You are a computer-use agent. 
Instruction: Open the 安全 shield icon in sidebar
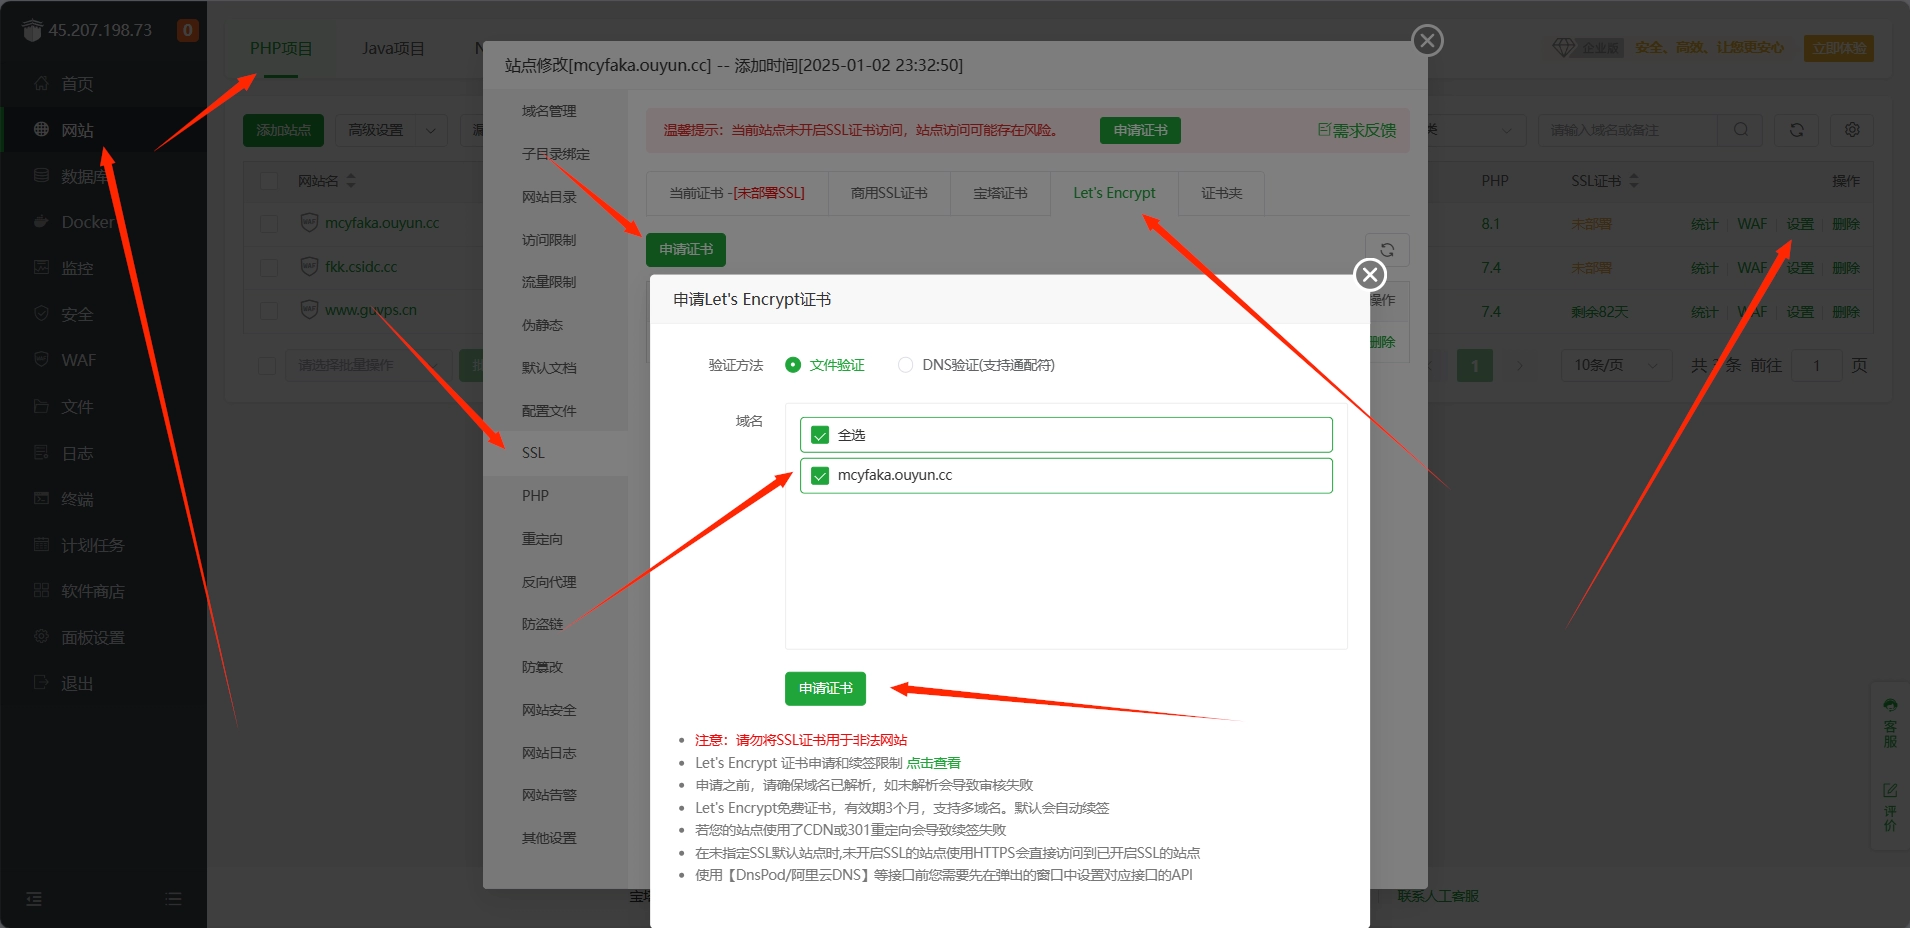pyautogui.click(x=41, y=313)
